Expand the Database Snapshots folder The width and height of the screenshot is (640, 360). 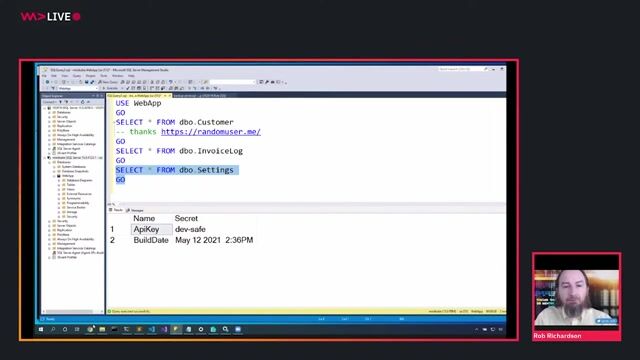(54, 171)
